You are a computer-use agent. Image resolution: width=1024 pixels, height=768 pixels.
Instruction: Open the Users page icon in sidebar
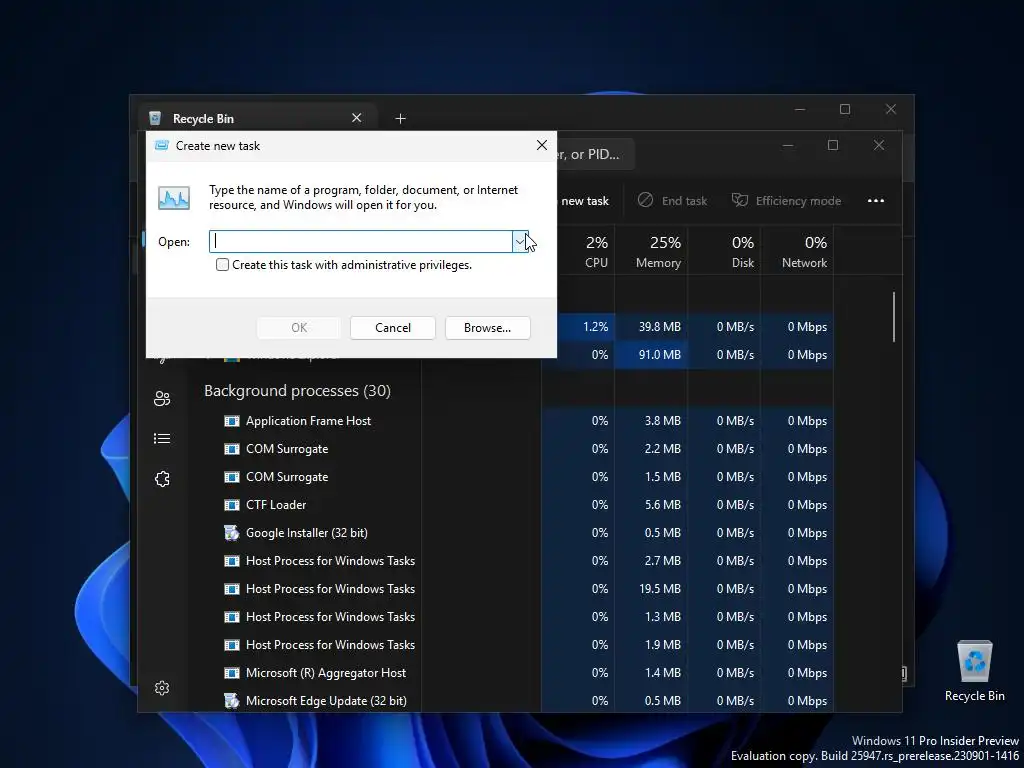pyautogui.click(x=162, y=398)
